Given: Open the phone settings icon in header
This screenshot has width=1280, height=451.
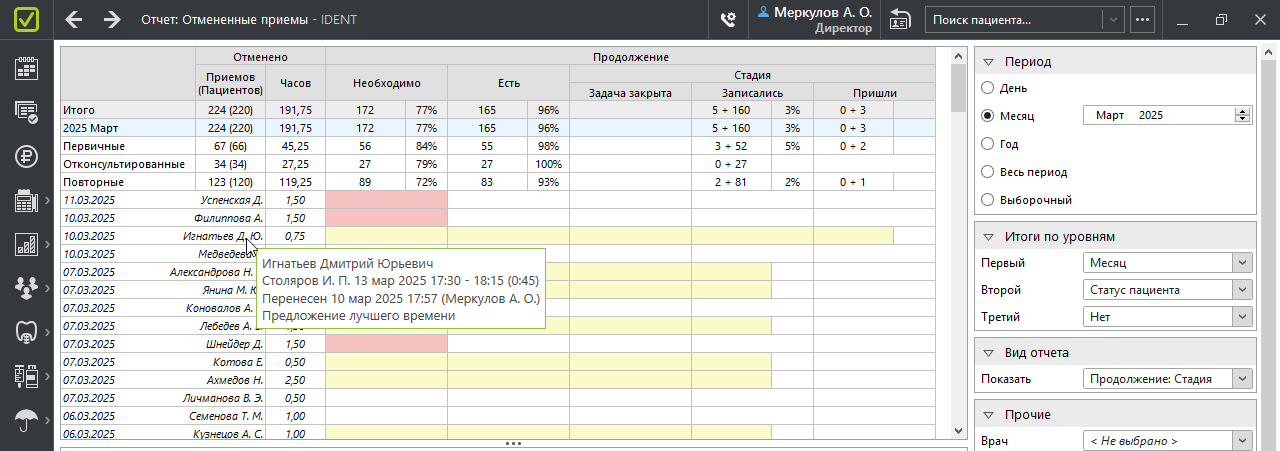Looking at the screenshot, I should [729, 19].
